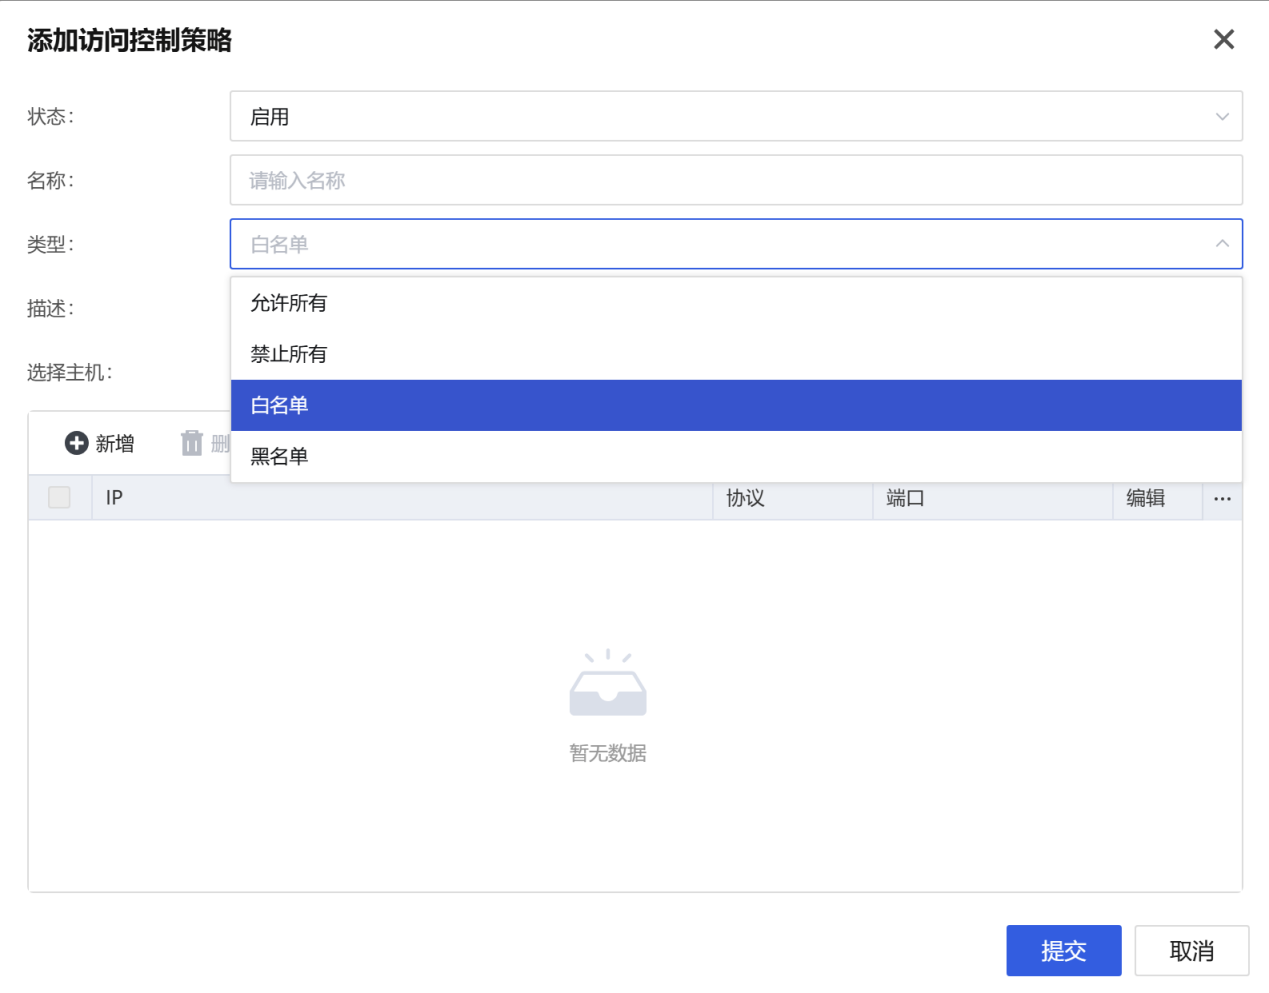Image resolution: width=1269 pixels, height=993 pixels.
Task: Choose 黑名单 from the type list
Action: click(x=280, y=457)
